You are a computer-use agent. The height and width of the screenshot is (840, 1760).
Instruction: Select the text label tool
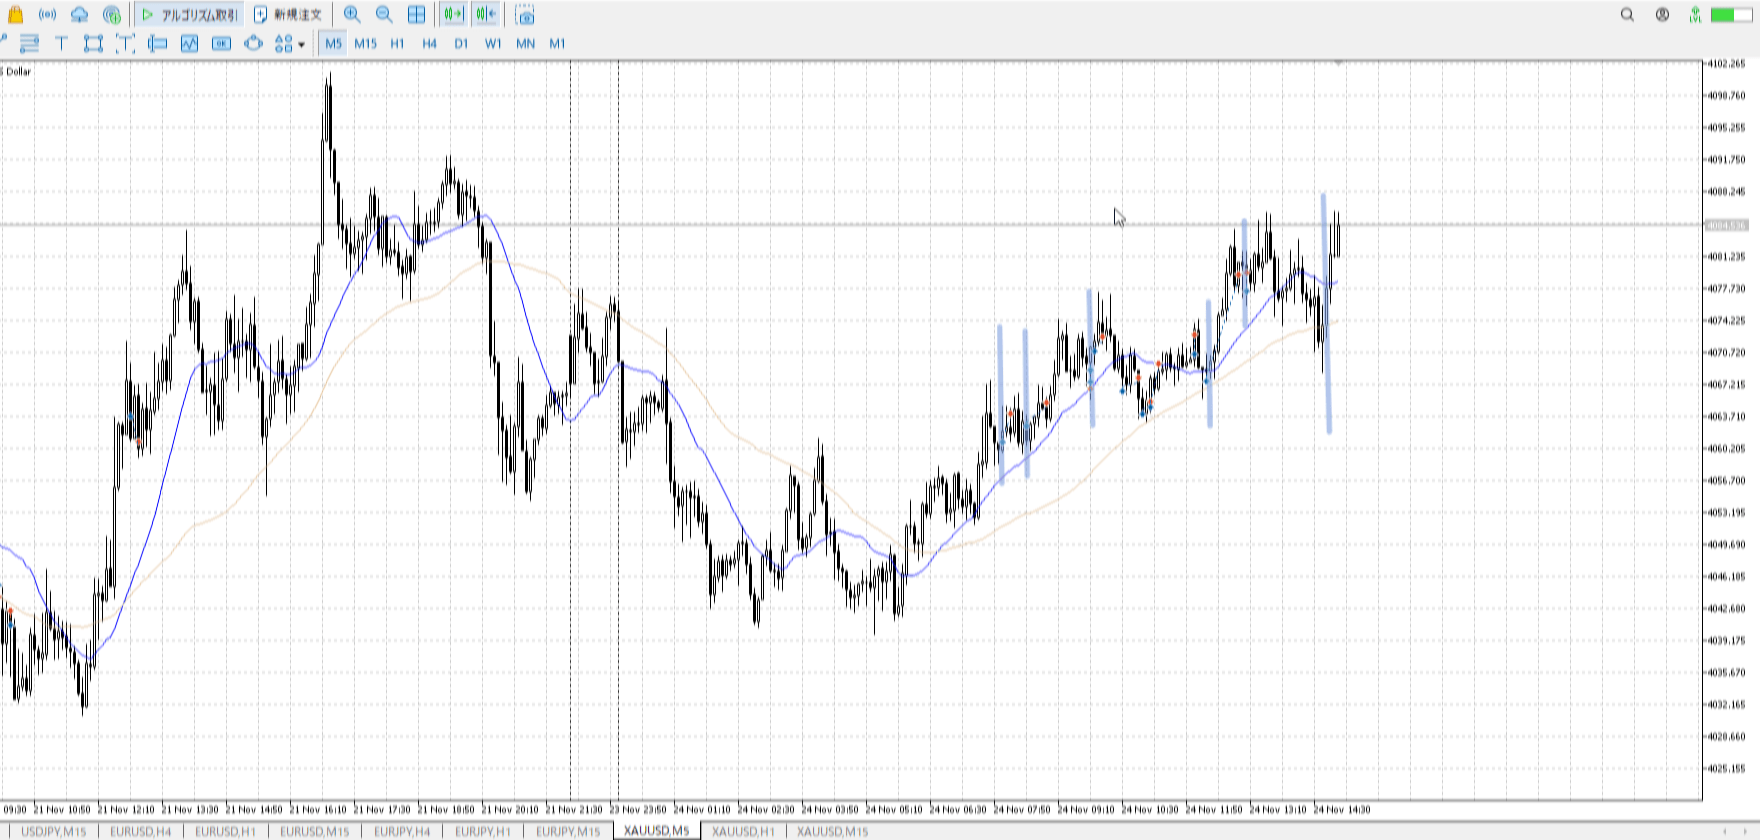[61, 43]
